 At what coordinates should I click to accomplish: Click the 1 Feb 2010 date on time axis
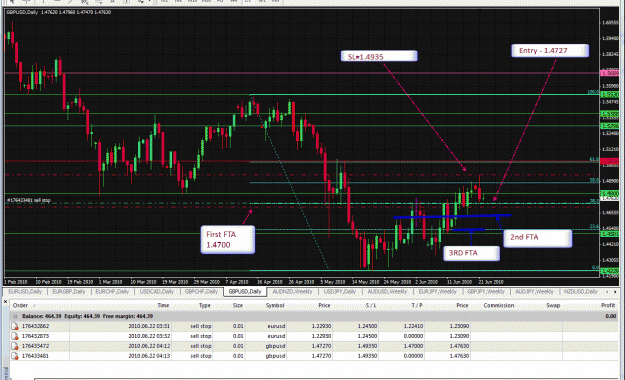[x=16, y=282]
